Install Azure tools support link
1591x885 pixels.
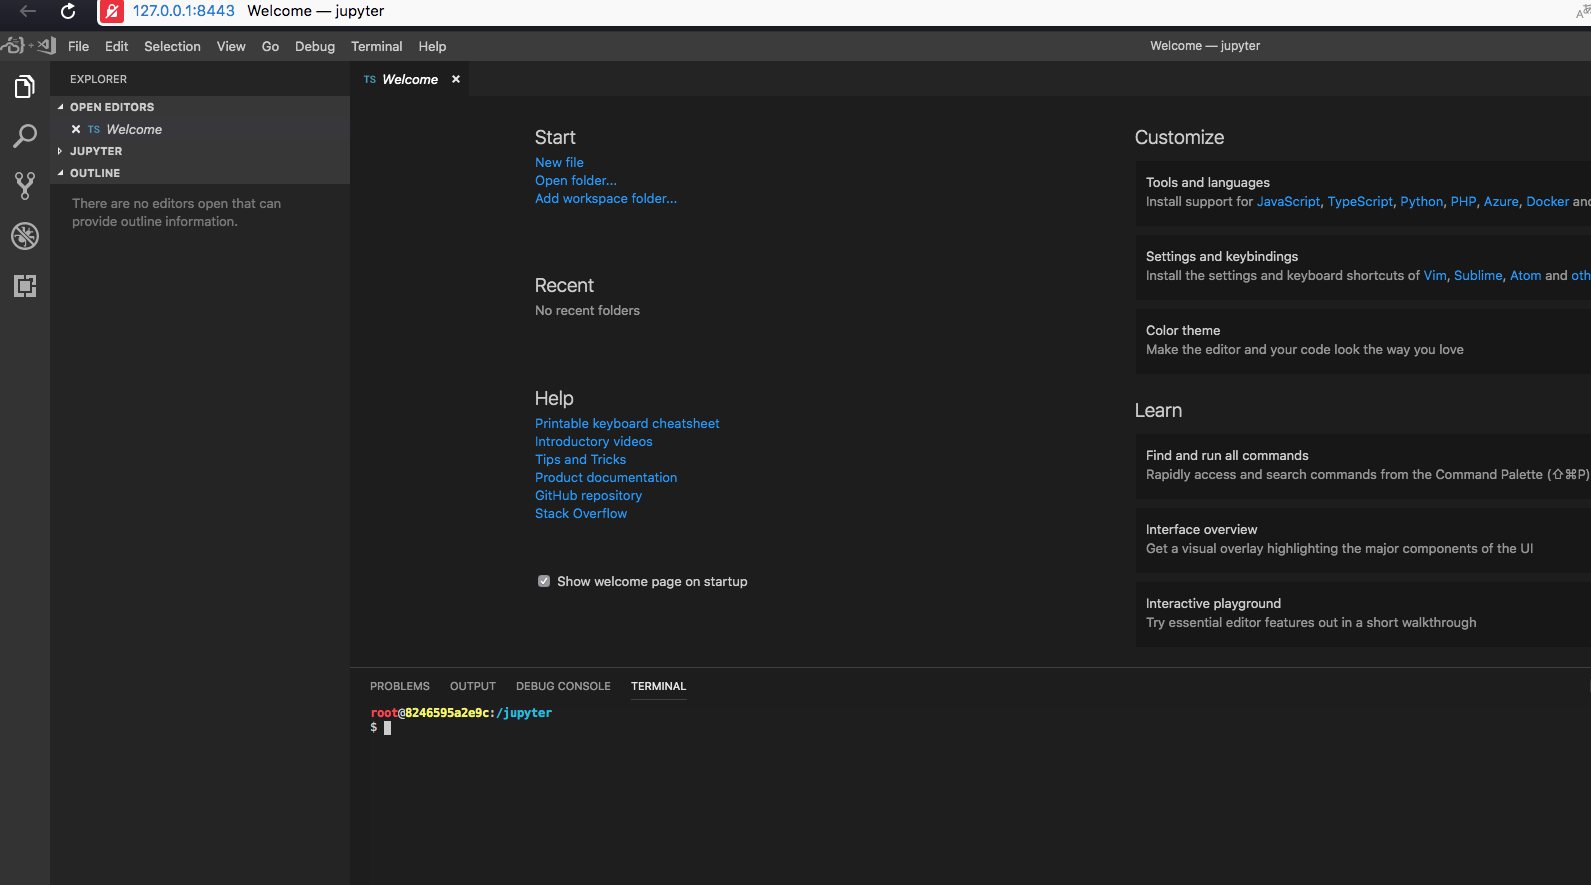pyautogui.click(x=1501, y=201)
